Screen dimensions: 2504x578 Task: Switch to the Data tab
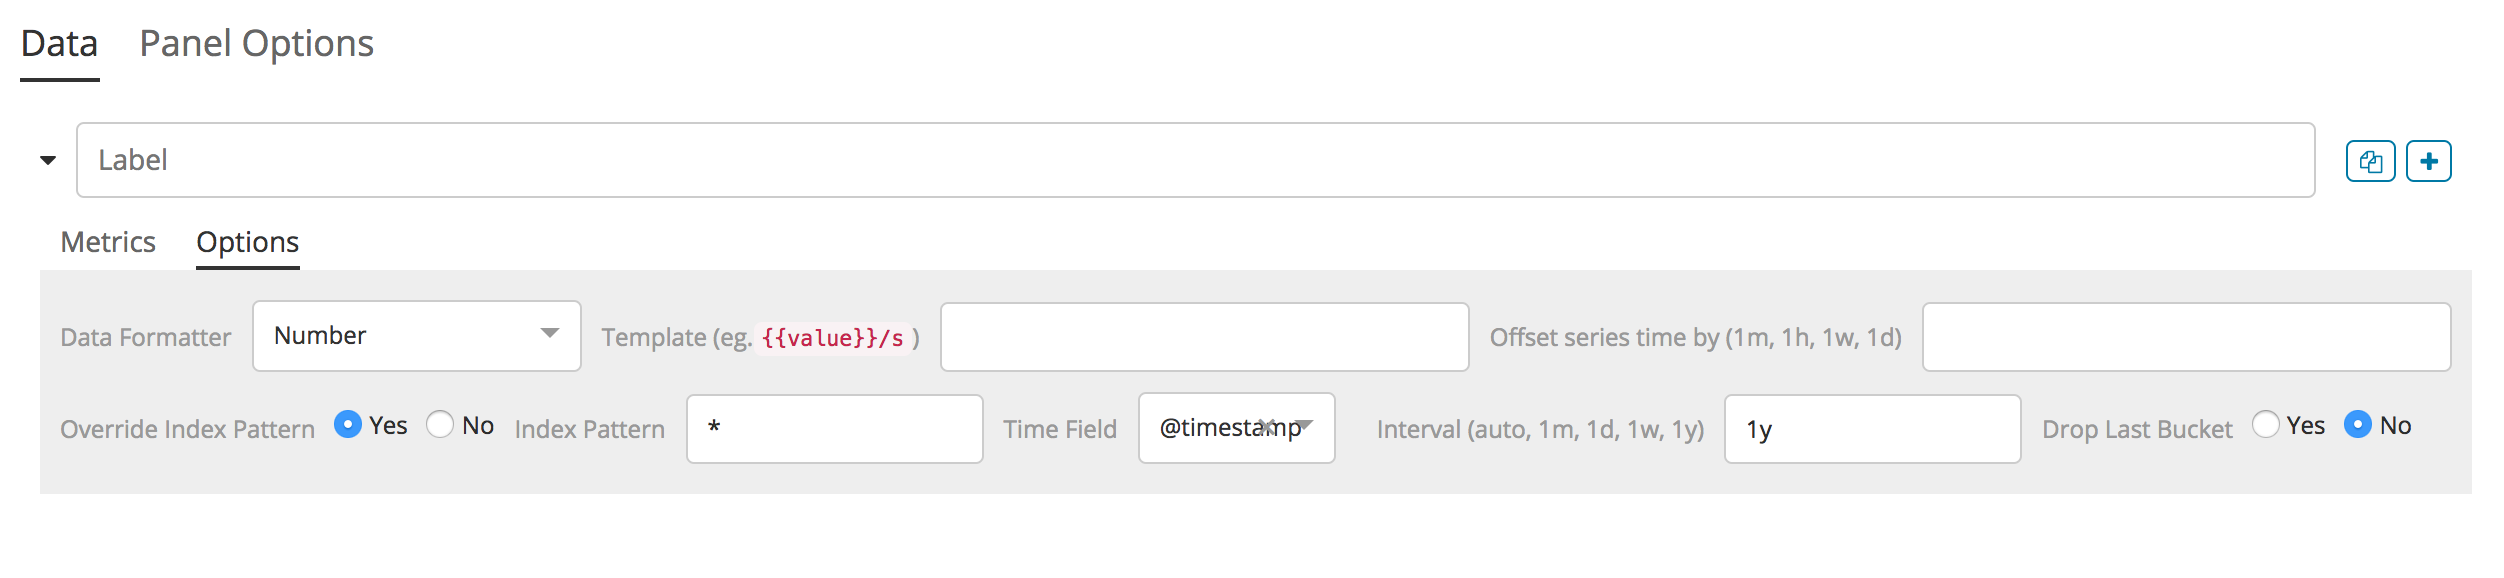coord(59,43)
